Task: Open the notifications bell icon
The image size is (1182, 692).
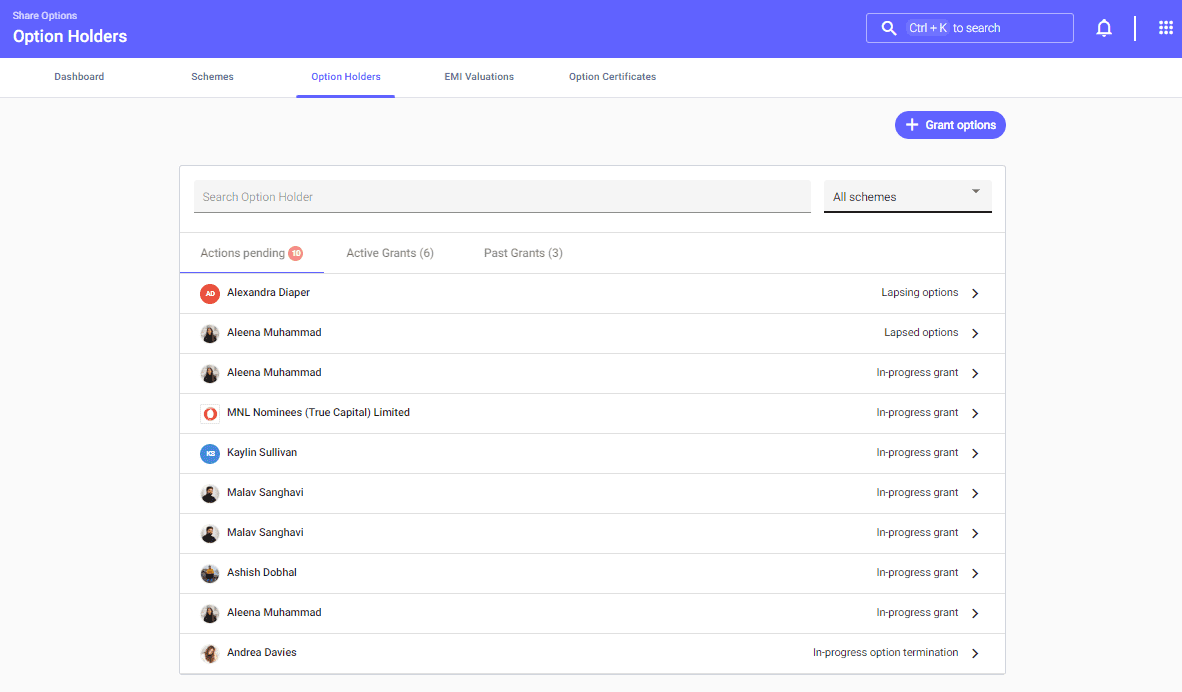Action: tap(1104, 27)
